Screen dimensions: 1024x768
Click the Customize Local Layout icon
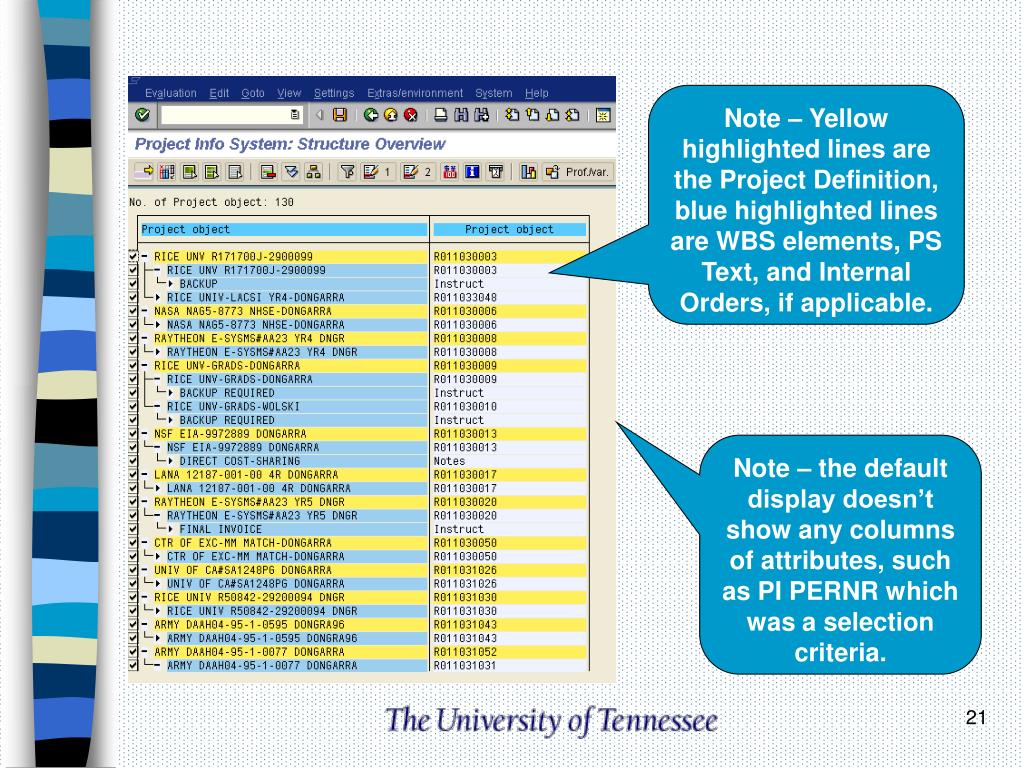603,116
